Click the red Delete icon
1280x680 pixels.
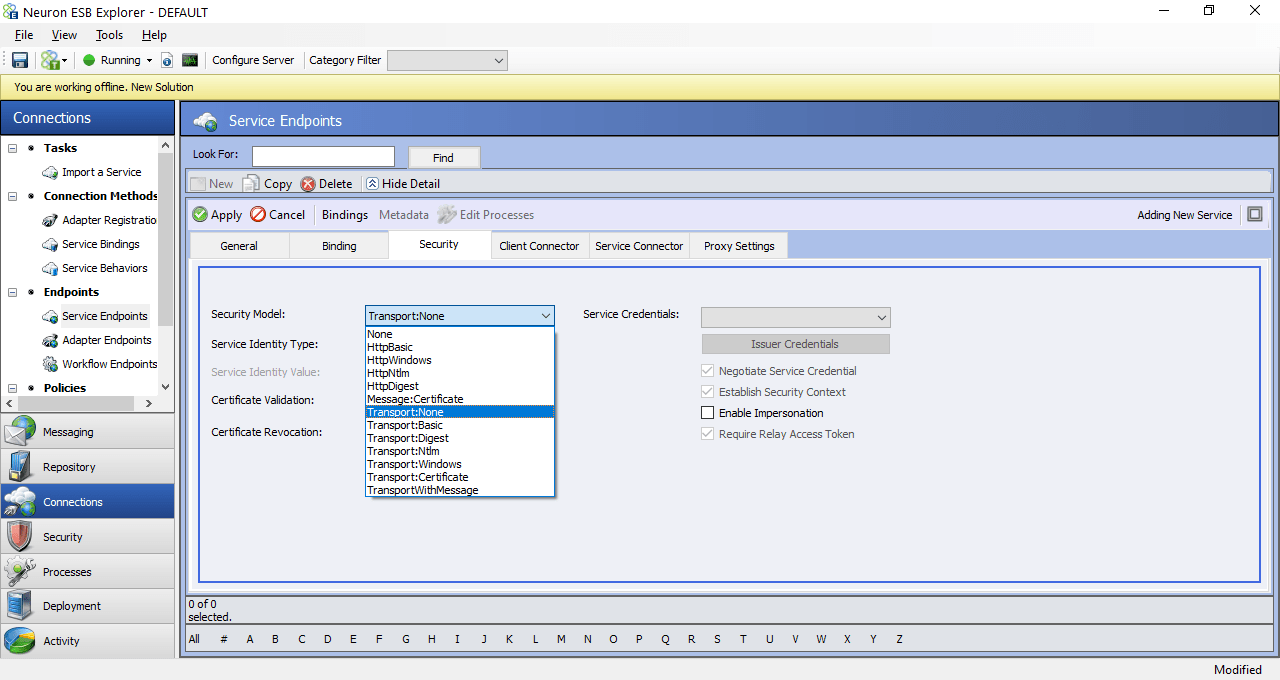pyautogui.click(x=308, y=184)
